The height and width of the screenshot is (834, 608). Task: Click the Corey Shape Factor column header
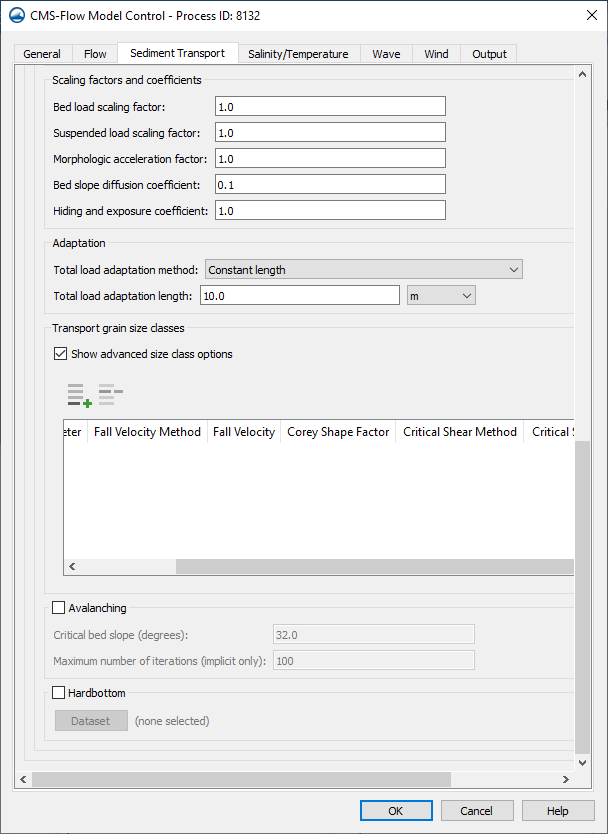click(x=338, y=431)
